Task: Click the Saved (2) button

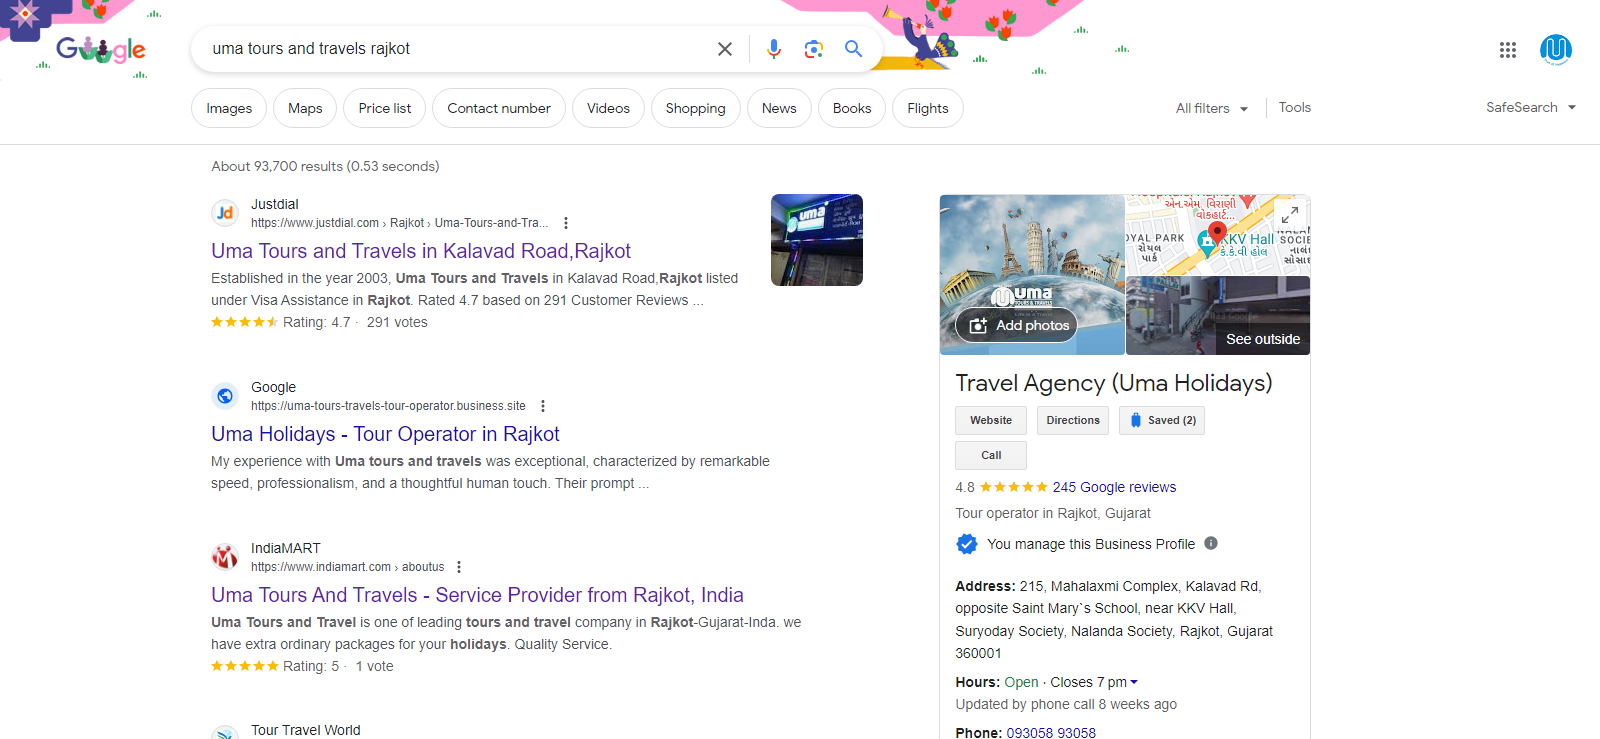Action: coord(1162,420)
